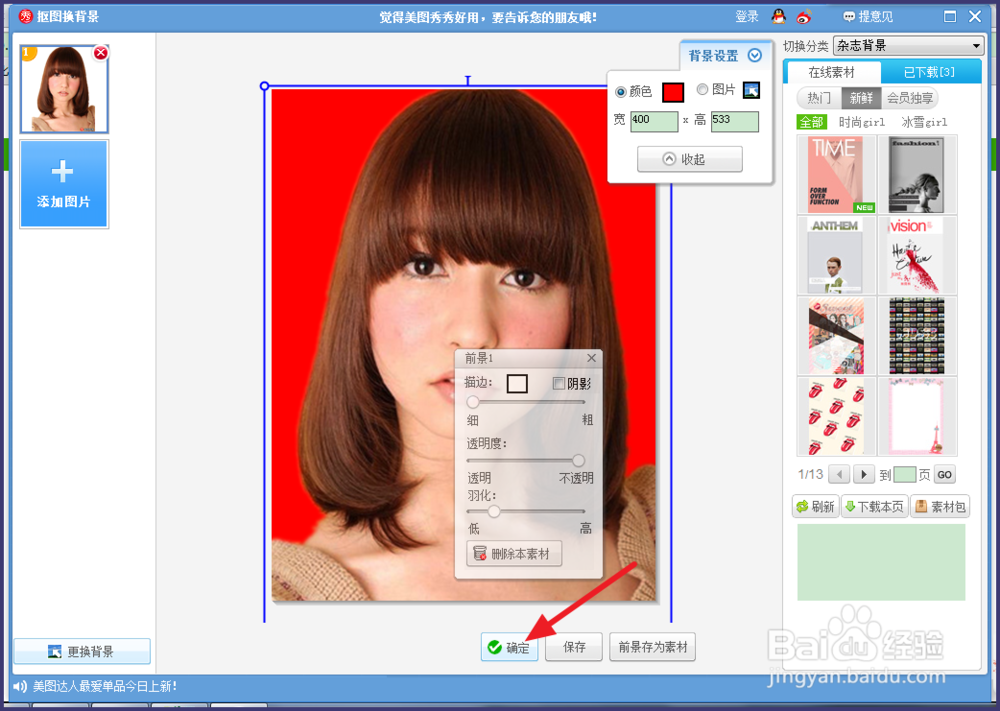Click the 宽 width field showing 400

pos(654,121)
